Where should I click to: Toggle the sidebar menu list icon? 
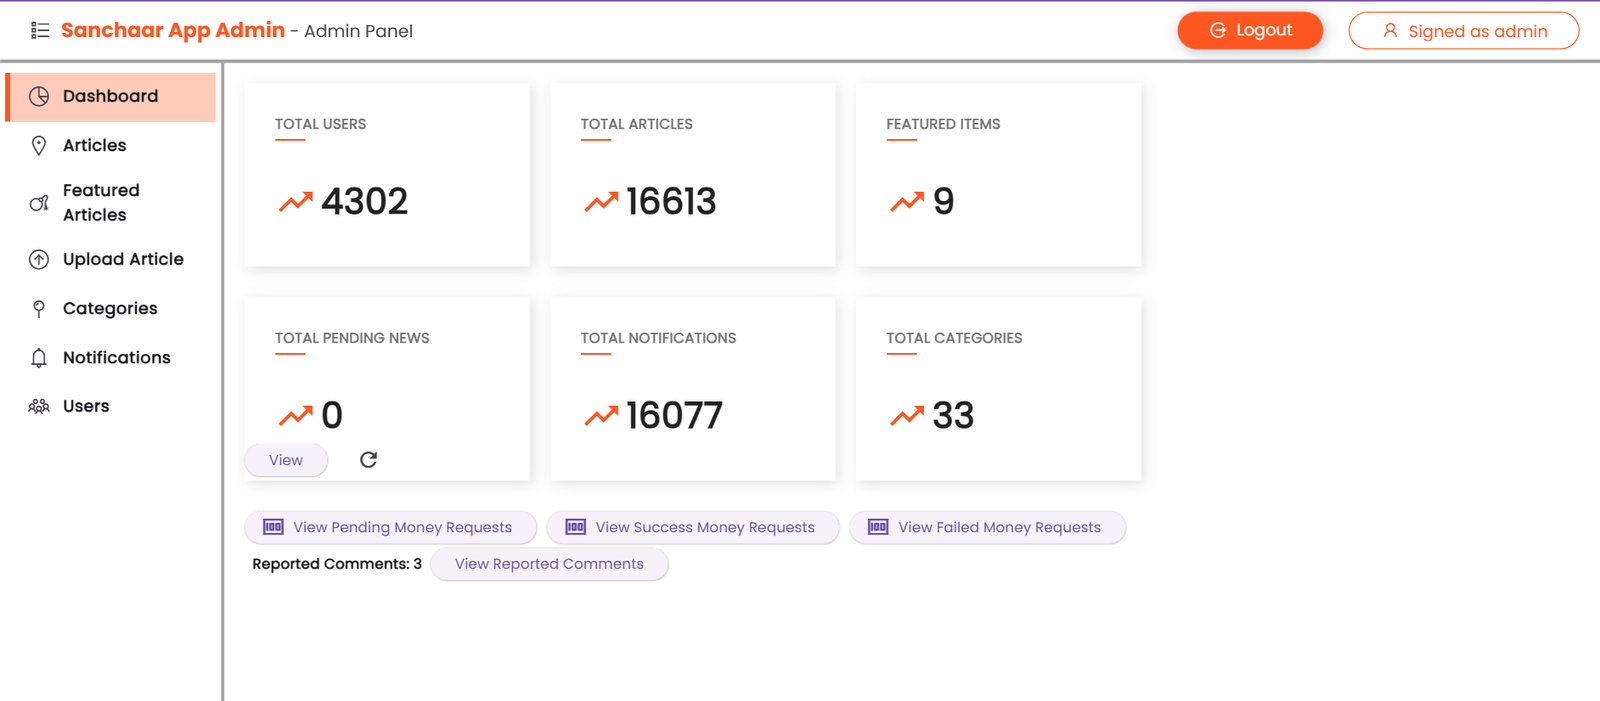40,31
